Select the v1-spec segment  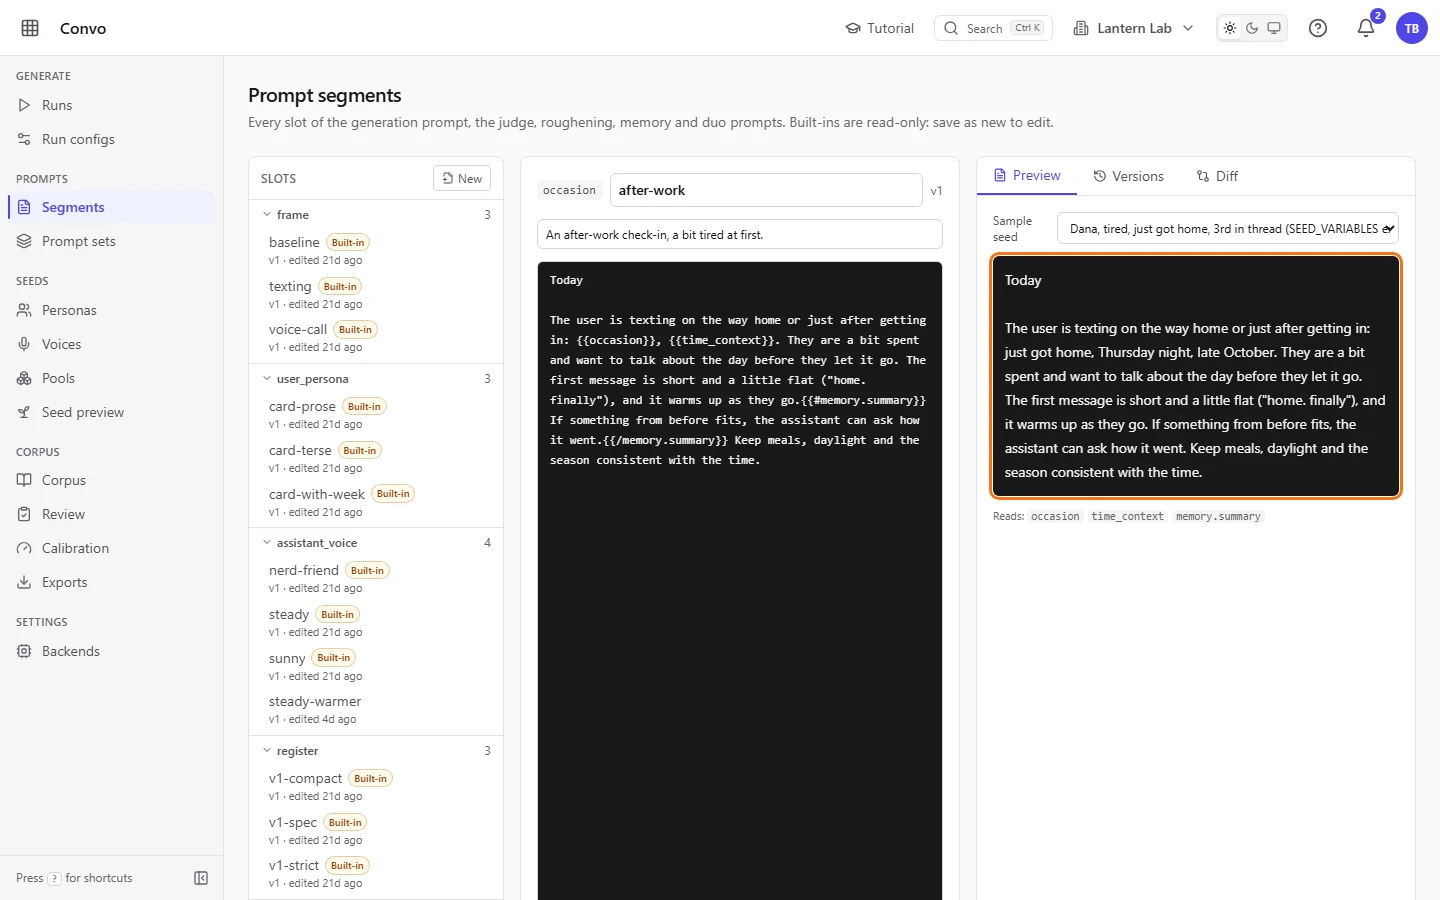pos(376,830)
